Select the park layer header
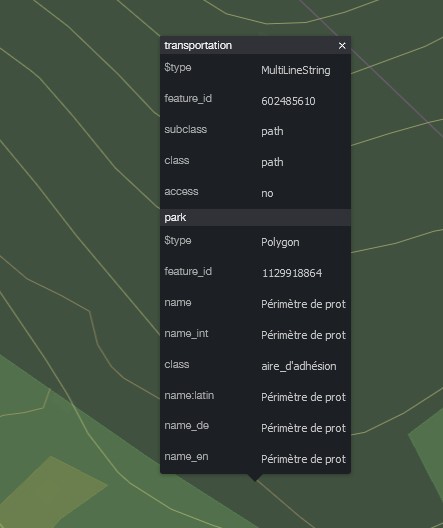The image size is (443, 528). [x=255, y=218]
